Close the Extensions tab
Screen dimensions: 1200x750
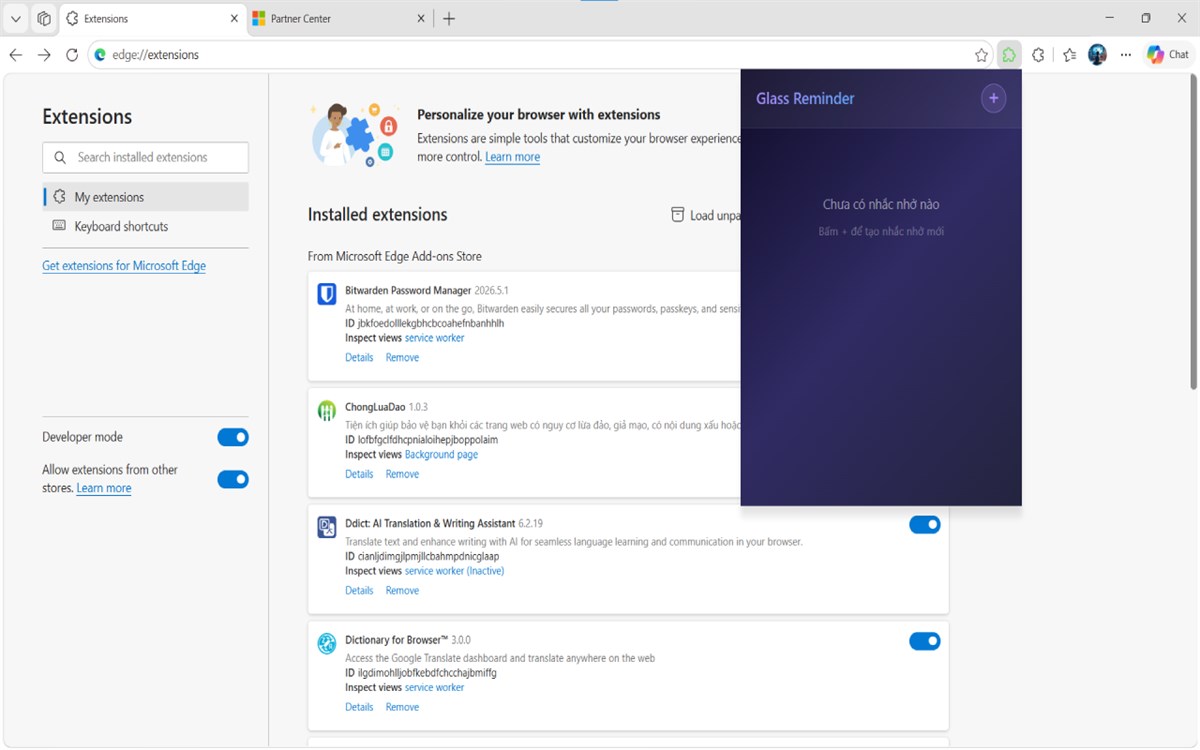(234, 18)
